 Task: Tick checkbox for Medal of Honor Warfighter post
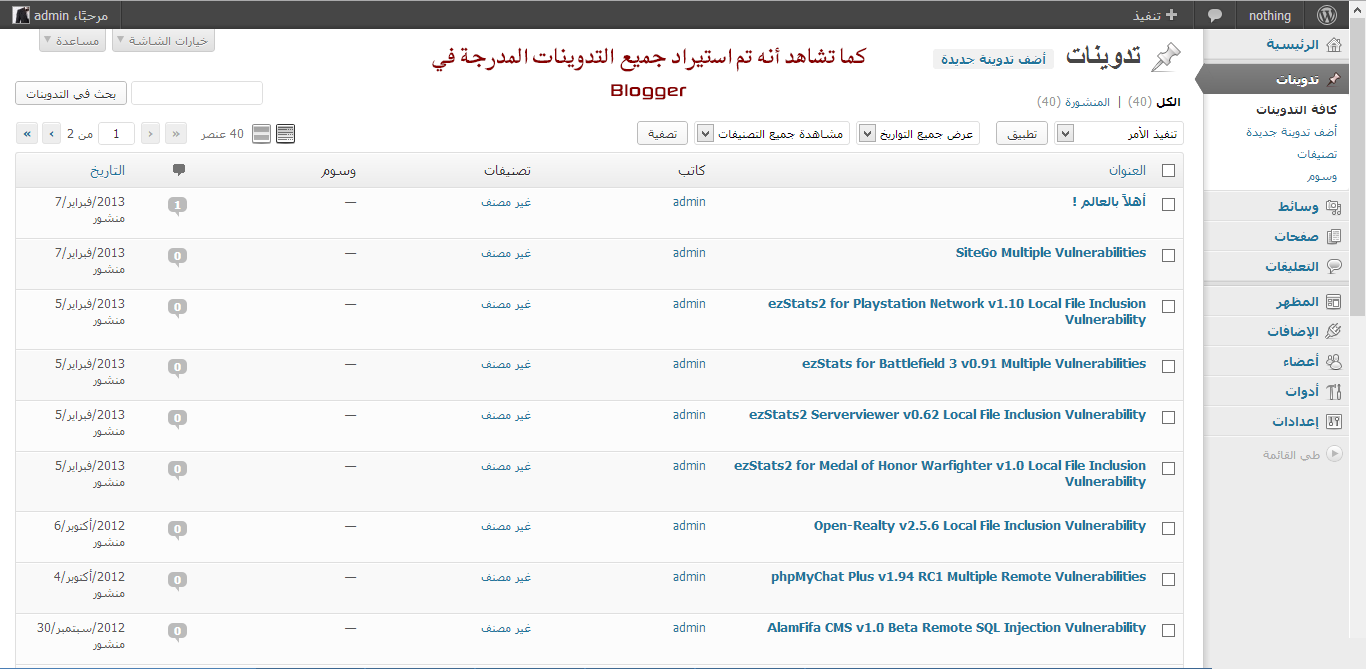point(1168,468)
